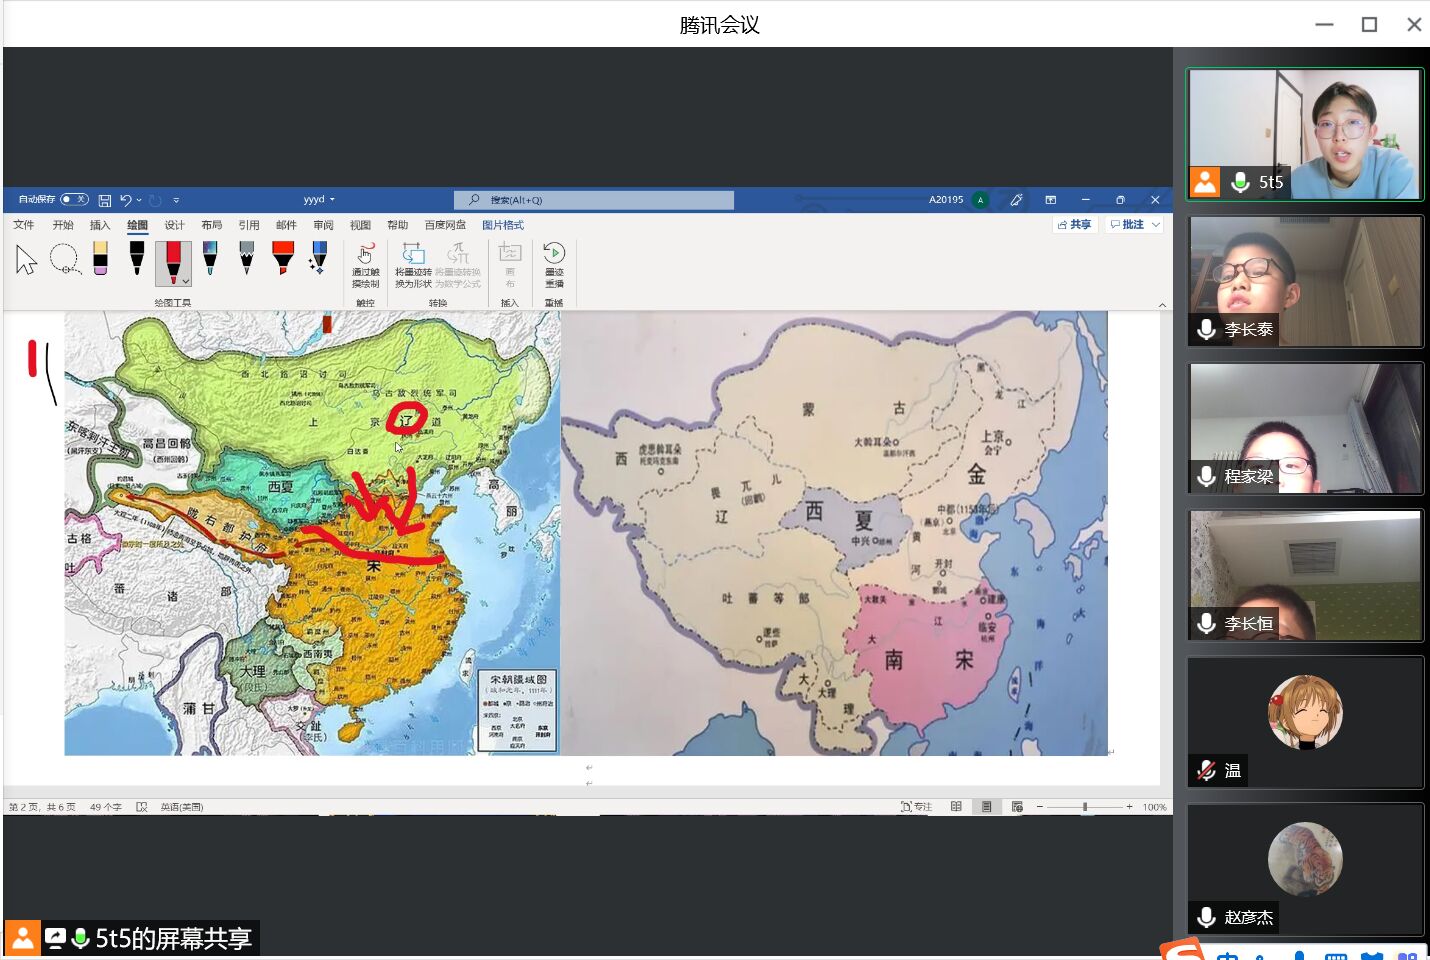Adjust the zoom slider in status bar
Screen dimensions: 1430x960
tap(1085, 807)
